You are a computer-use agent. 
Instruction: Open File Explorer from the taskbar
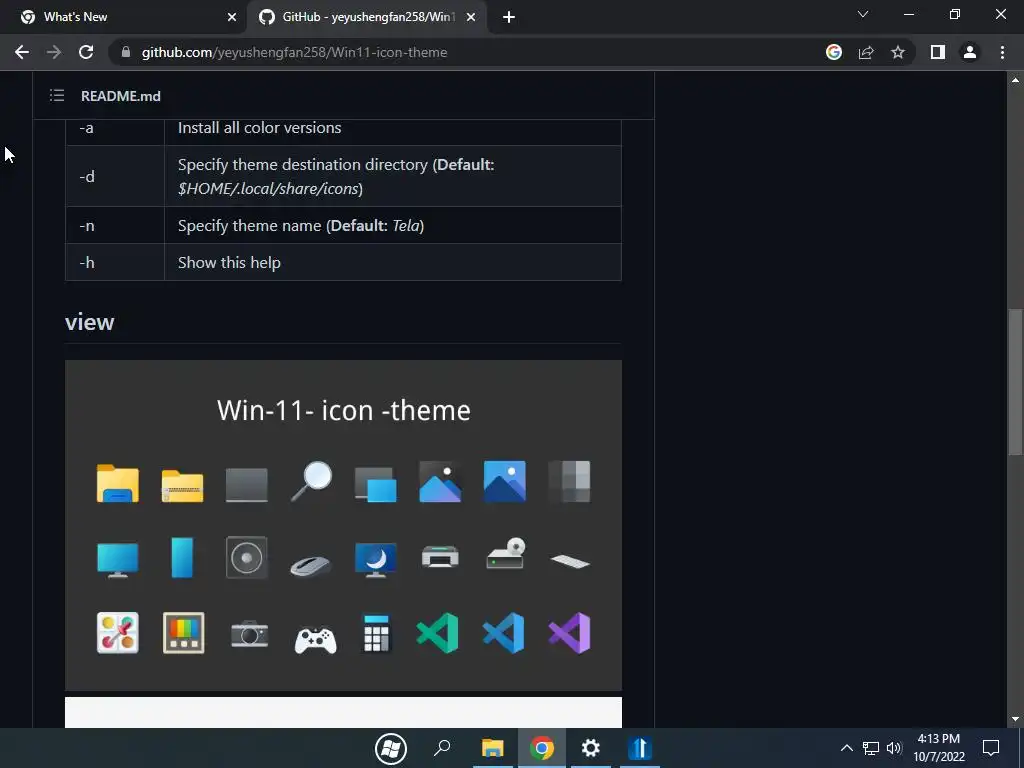(x=492, y=748)
